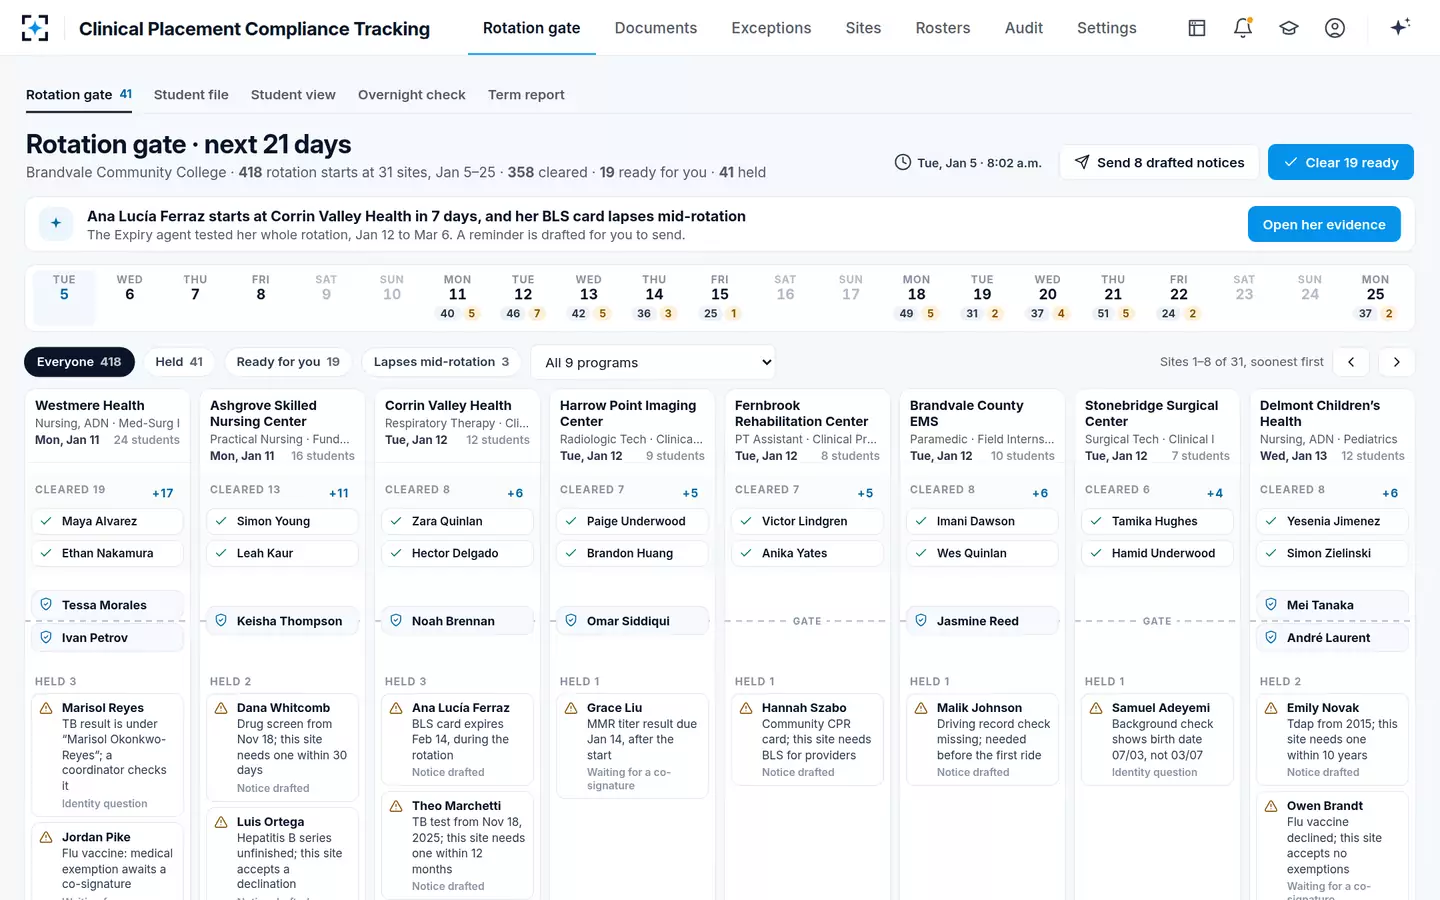Click the sparkle icon in the Ana Lucía banner
Screen dimensions: 1440x900
(x=56, y=224)
